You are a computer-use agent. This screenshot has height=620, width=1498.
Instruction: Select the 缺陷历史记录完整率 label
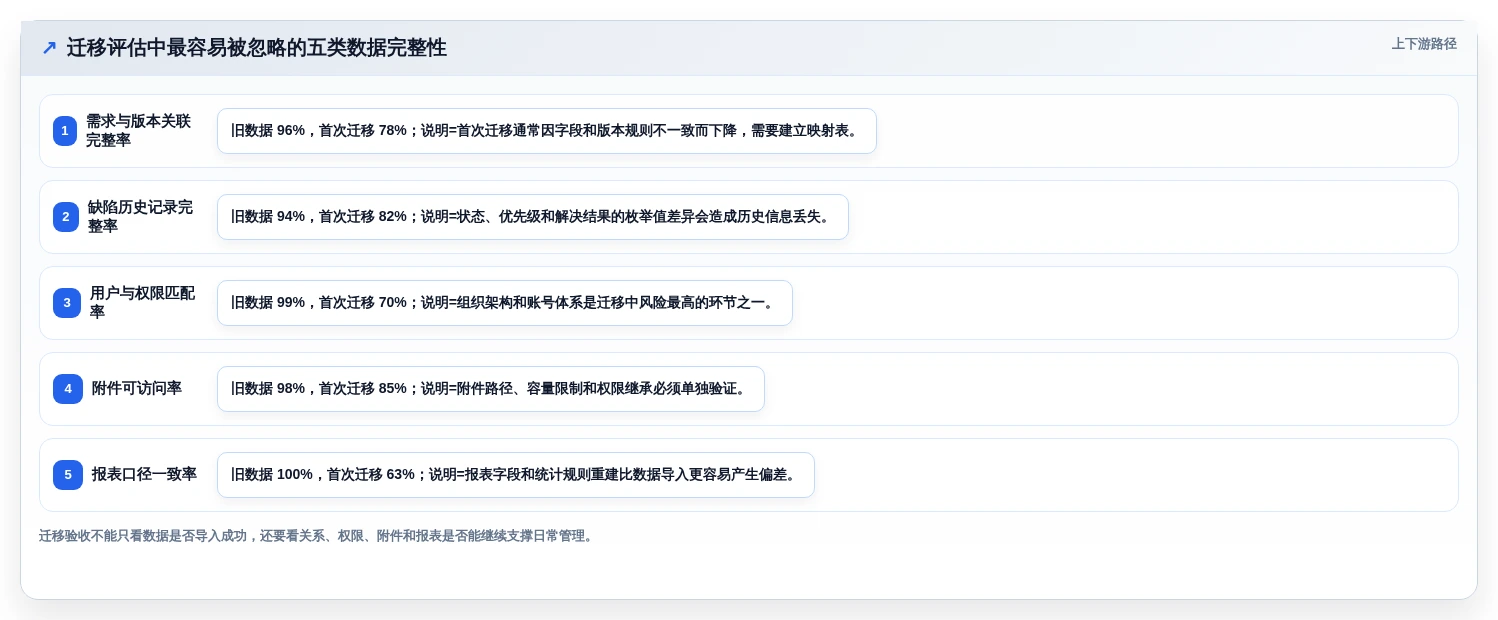[x=140, y=217]
